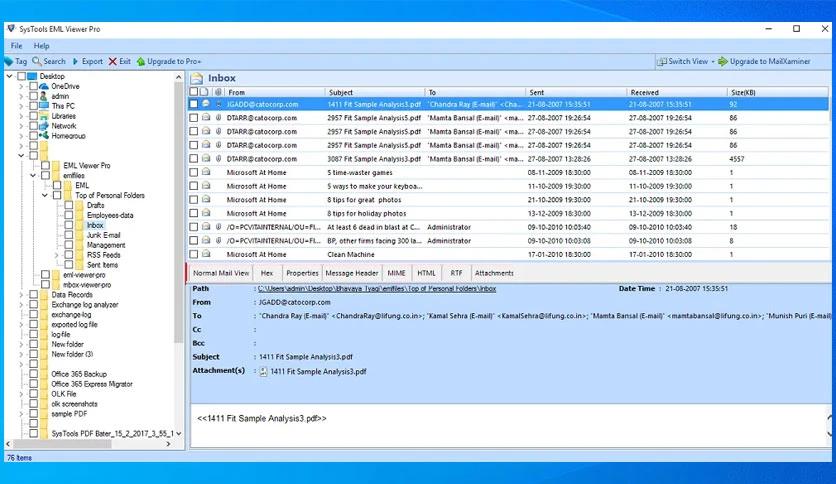Collapse the Top of Personal Folders node
836x484 pixels.
pos(45,196)
